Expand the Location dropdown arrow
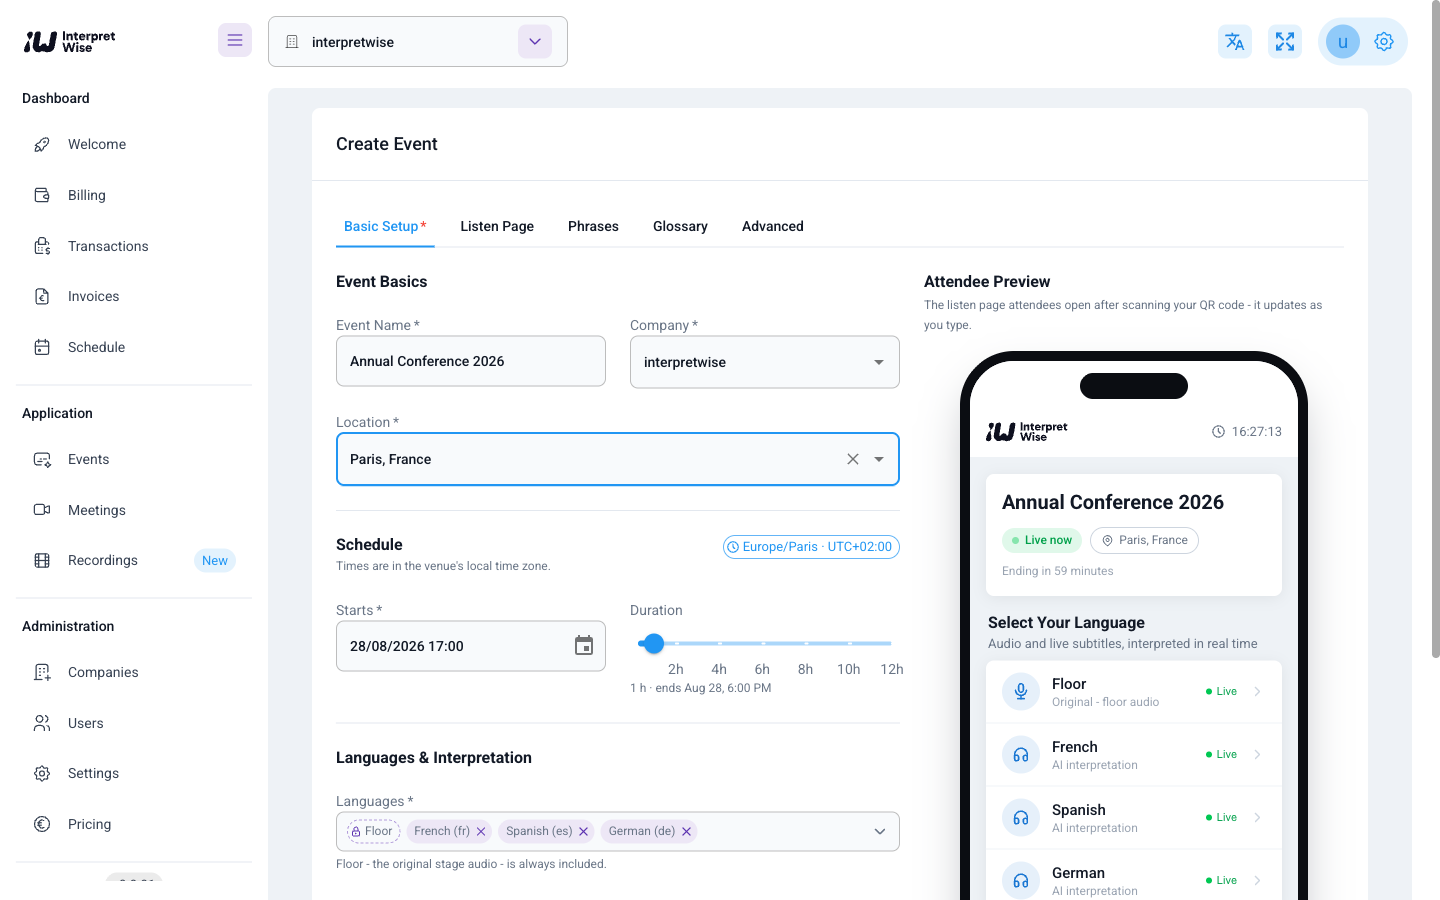Image resolution: width=1440 pixels, height=900 pixels. coord(879,459)
